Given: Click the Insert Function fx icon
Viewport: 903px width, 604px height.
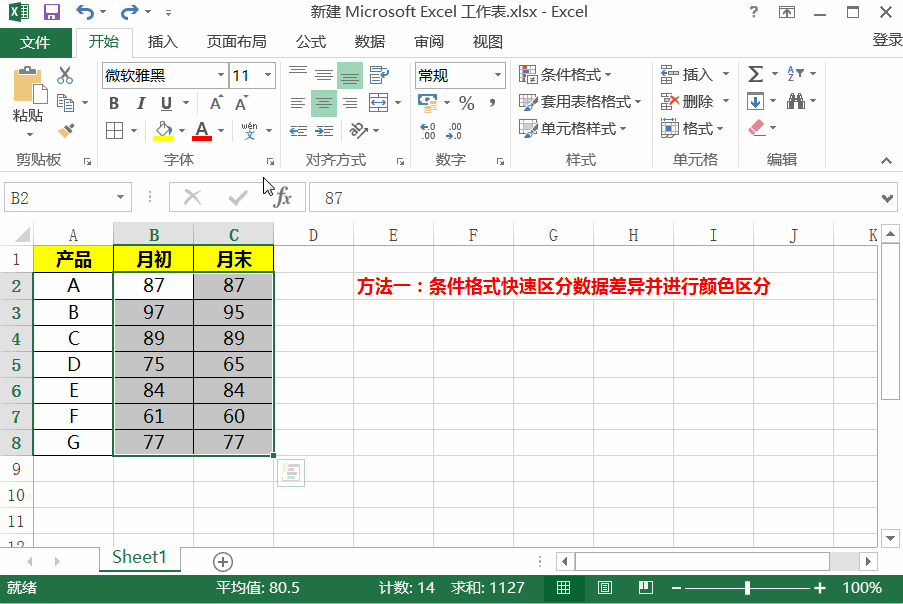Looking at the screenshot, I should tap(282, 197).
